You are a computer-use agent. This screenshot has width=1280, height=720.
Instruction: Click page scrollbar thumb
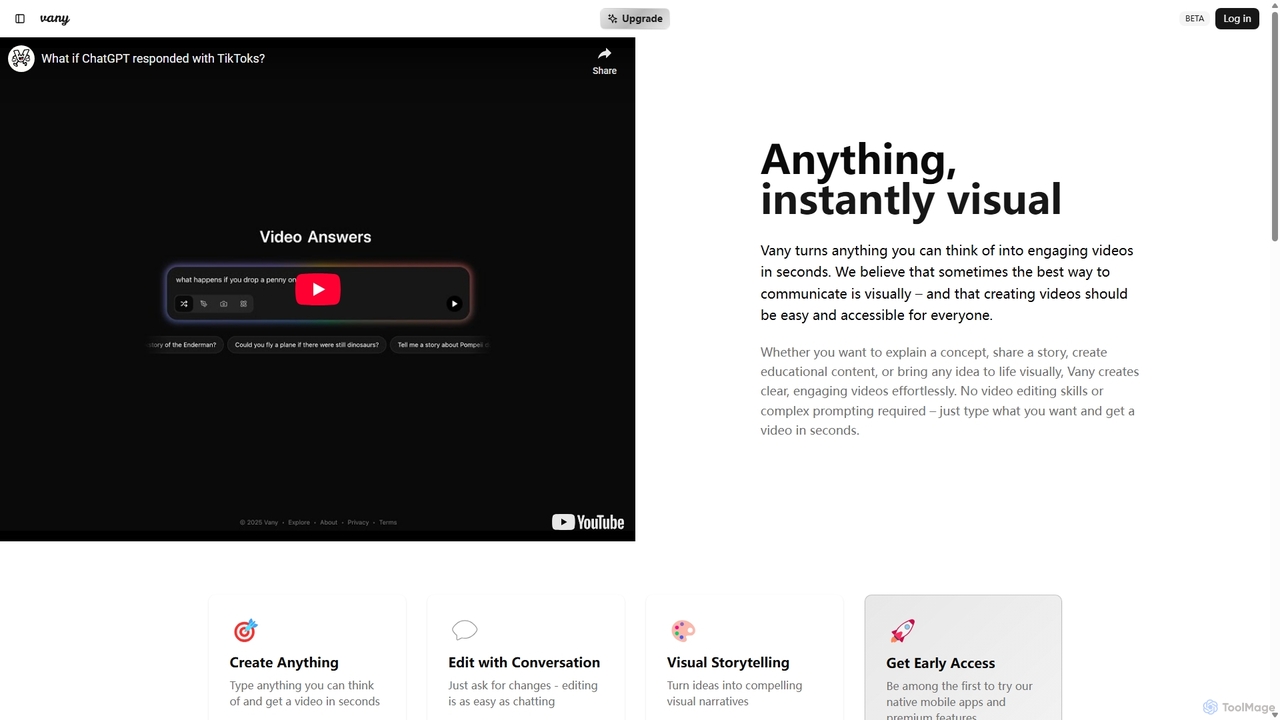coord(1274,126)
